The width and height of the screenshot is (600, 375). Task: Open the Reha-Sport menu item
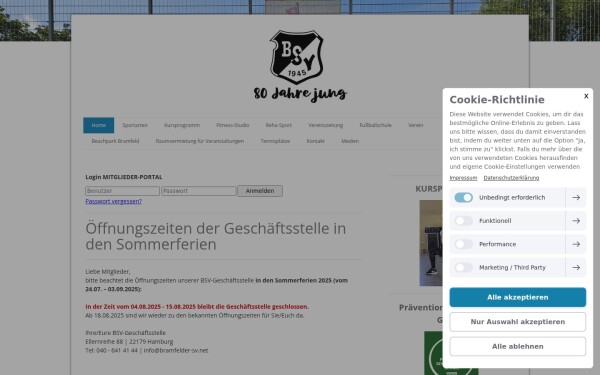279,125
